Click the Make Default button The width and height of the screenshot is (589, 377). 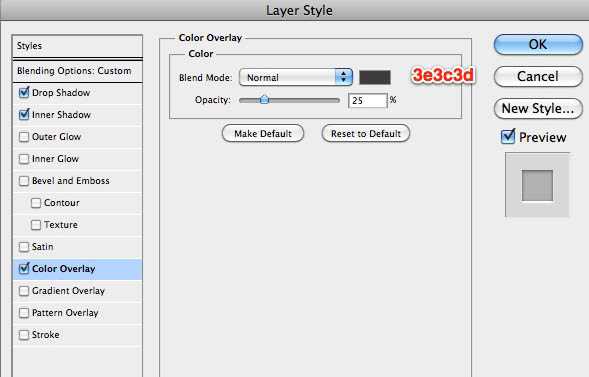coord(263,134)
